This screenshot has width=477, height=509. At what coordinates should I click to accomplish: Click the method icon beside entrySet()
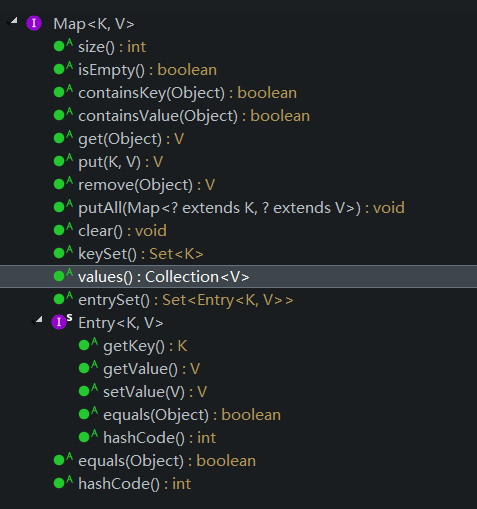(63, 298)
